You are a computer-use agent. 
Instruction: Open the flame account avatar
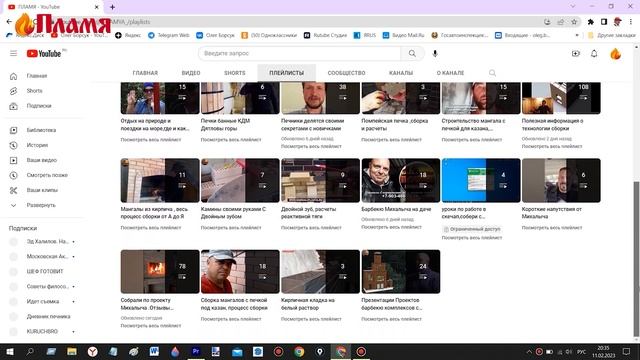pyautogui.click(x=616, y=53)
